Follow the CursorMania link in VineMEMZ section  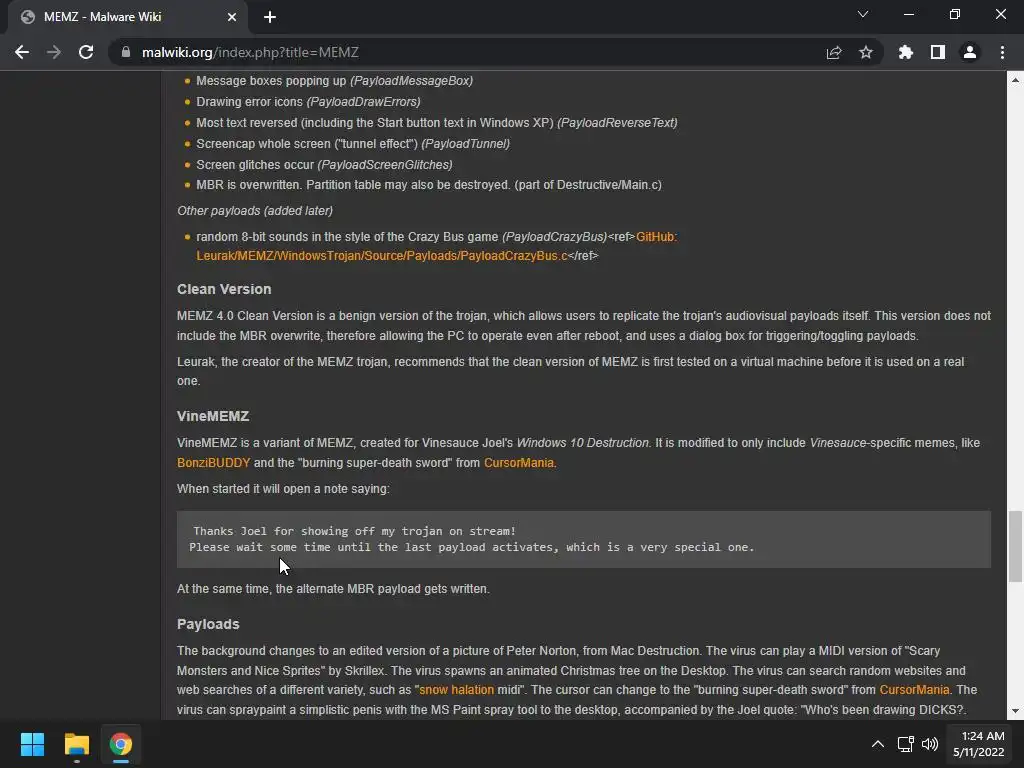point(519,462)
